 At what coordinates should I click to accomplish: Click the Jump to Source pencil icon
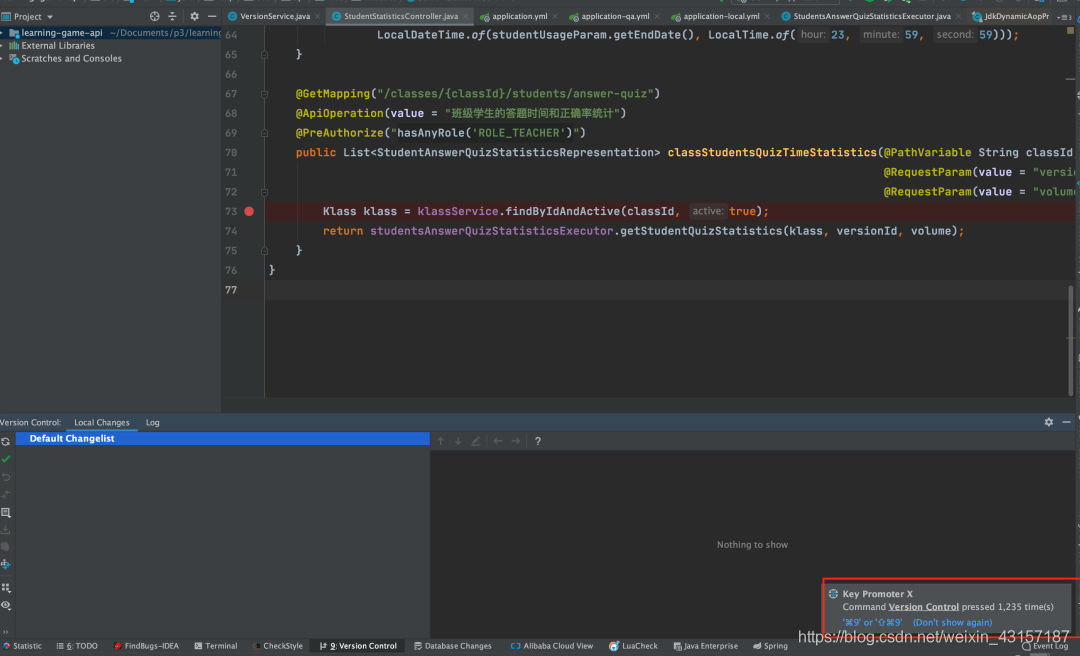[x=476, y=441]
